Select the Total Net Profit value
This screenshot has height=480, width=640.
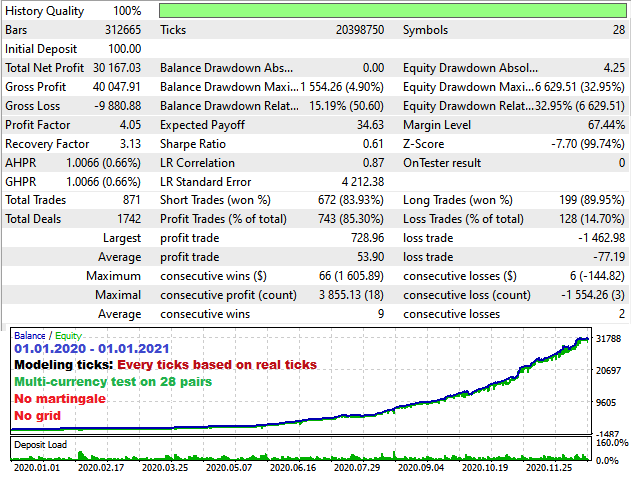coord(117,68)
